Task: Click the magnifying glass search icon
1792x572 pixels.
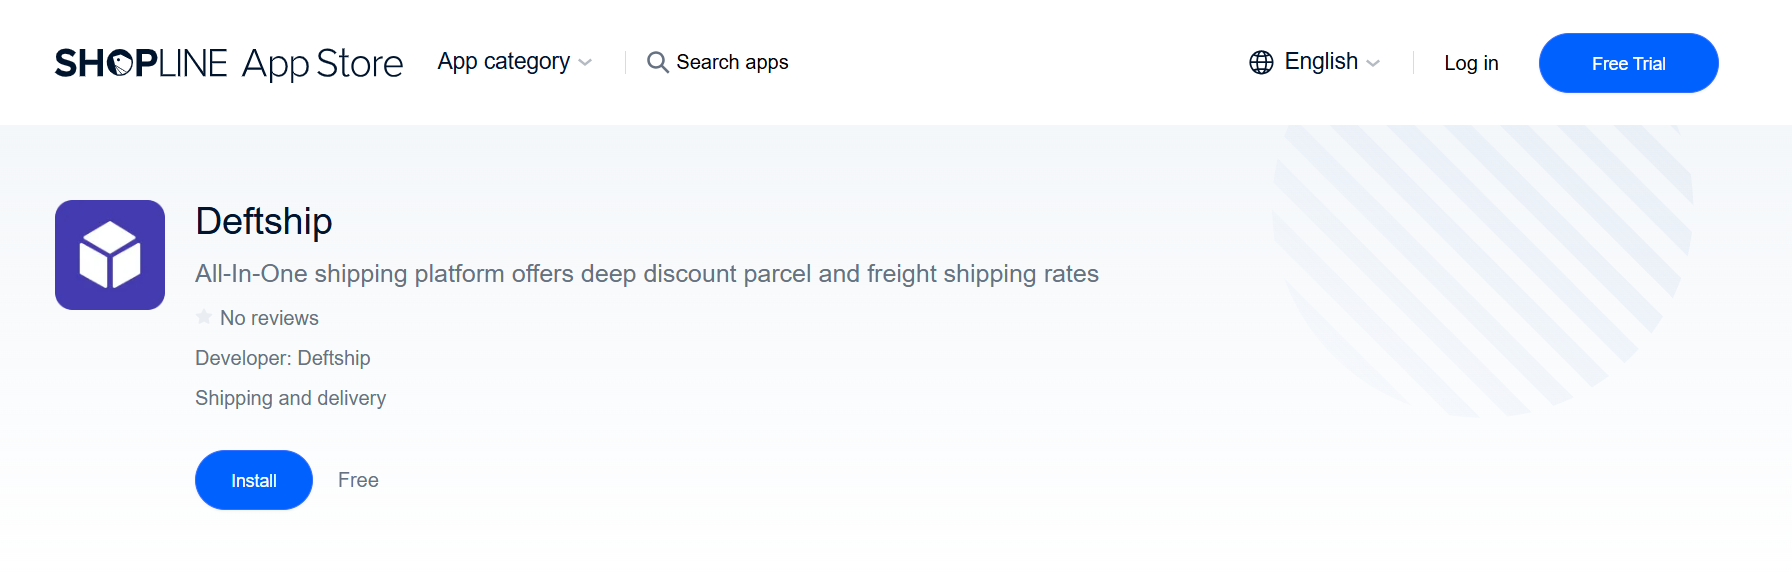Action: tap(657, 62)
